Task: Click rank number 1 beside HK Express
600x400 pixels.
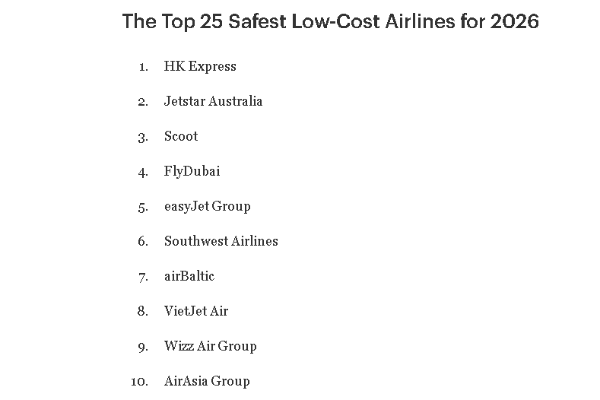Action: 144,67
